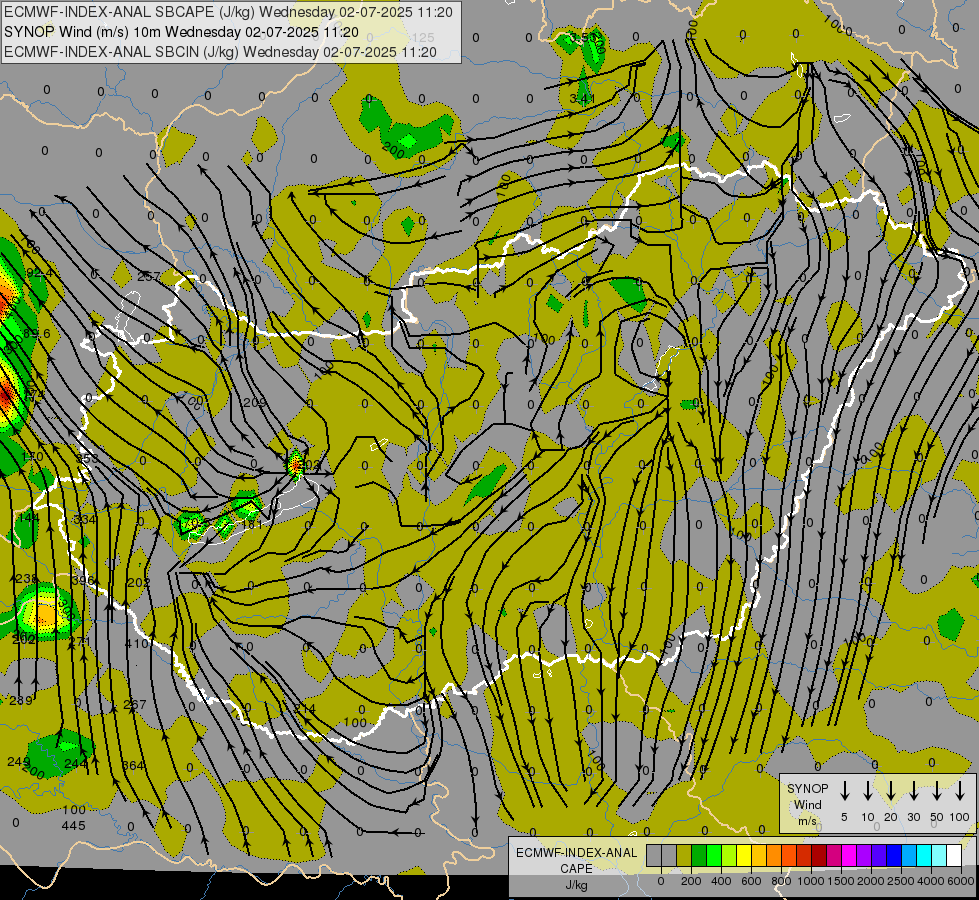Screen dimensions: 979x900
Task: Pick the pale cyan CAPE legend swatch
Action: pos(938,855)
